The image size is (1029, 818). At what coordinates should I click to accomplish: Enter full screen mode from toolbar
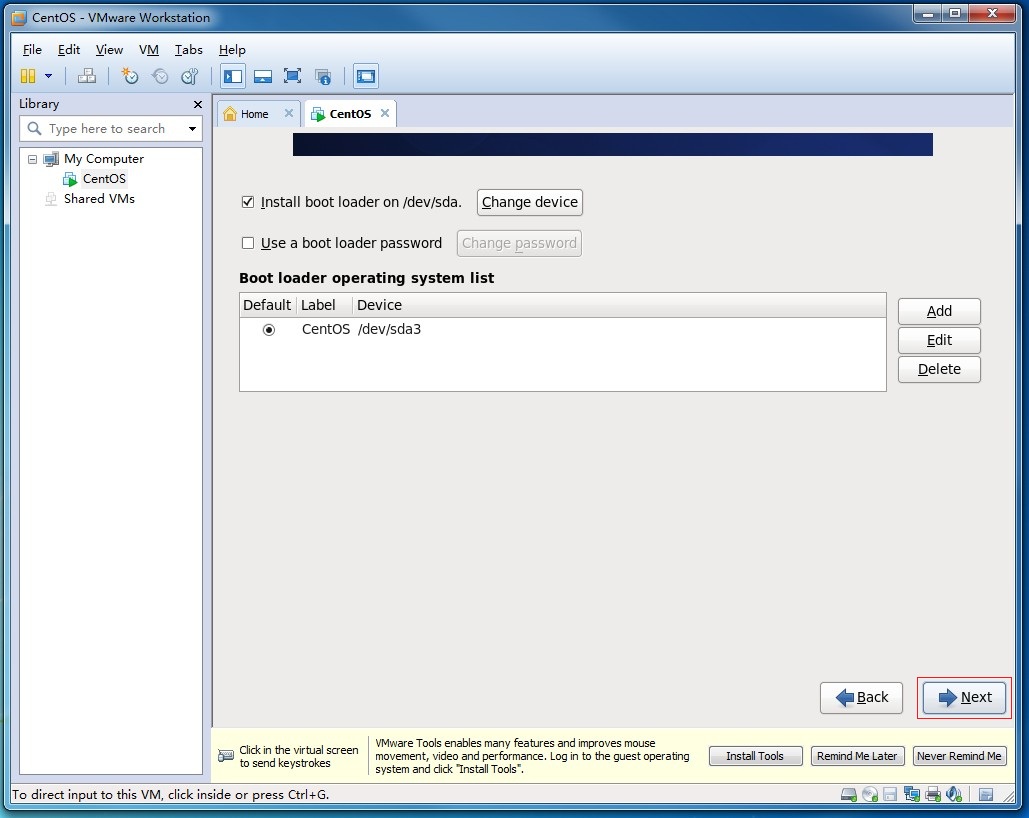292,76
